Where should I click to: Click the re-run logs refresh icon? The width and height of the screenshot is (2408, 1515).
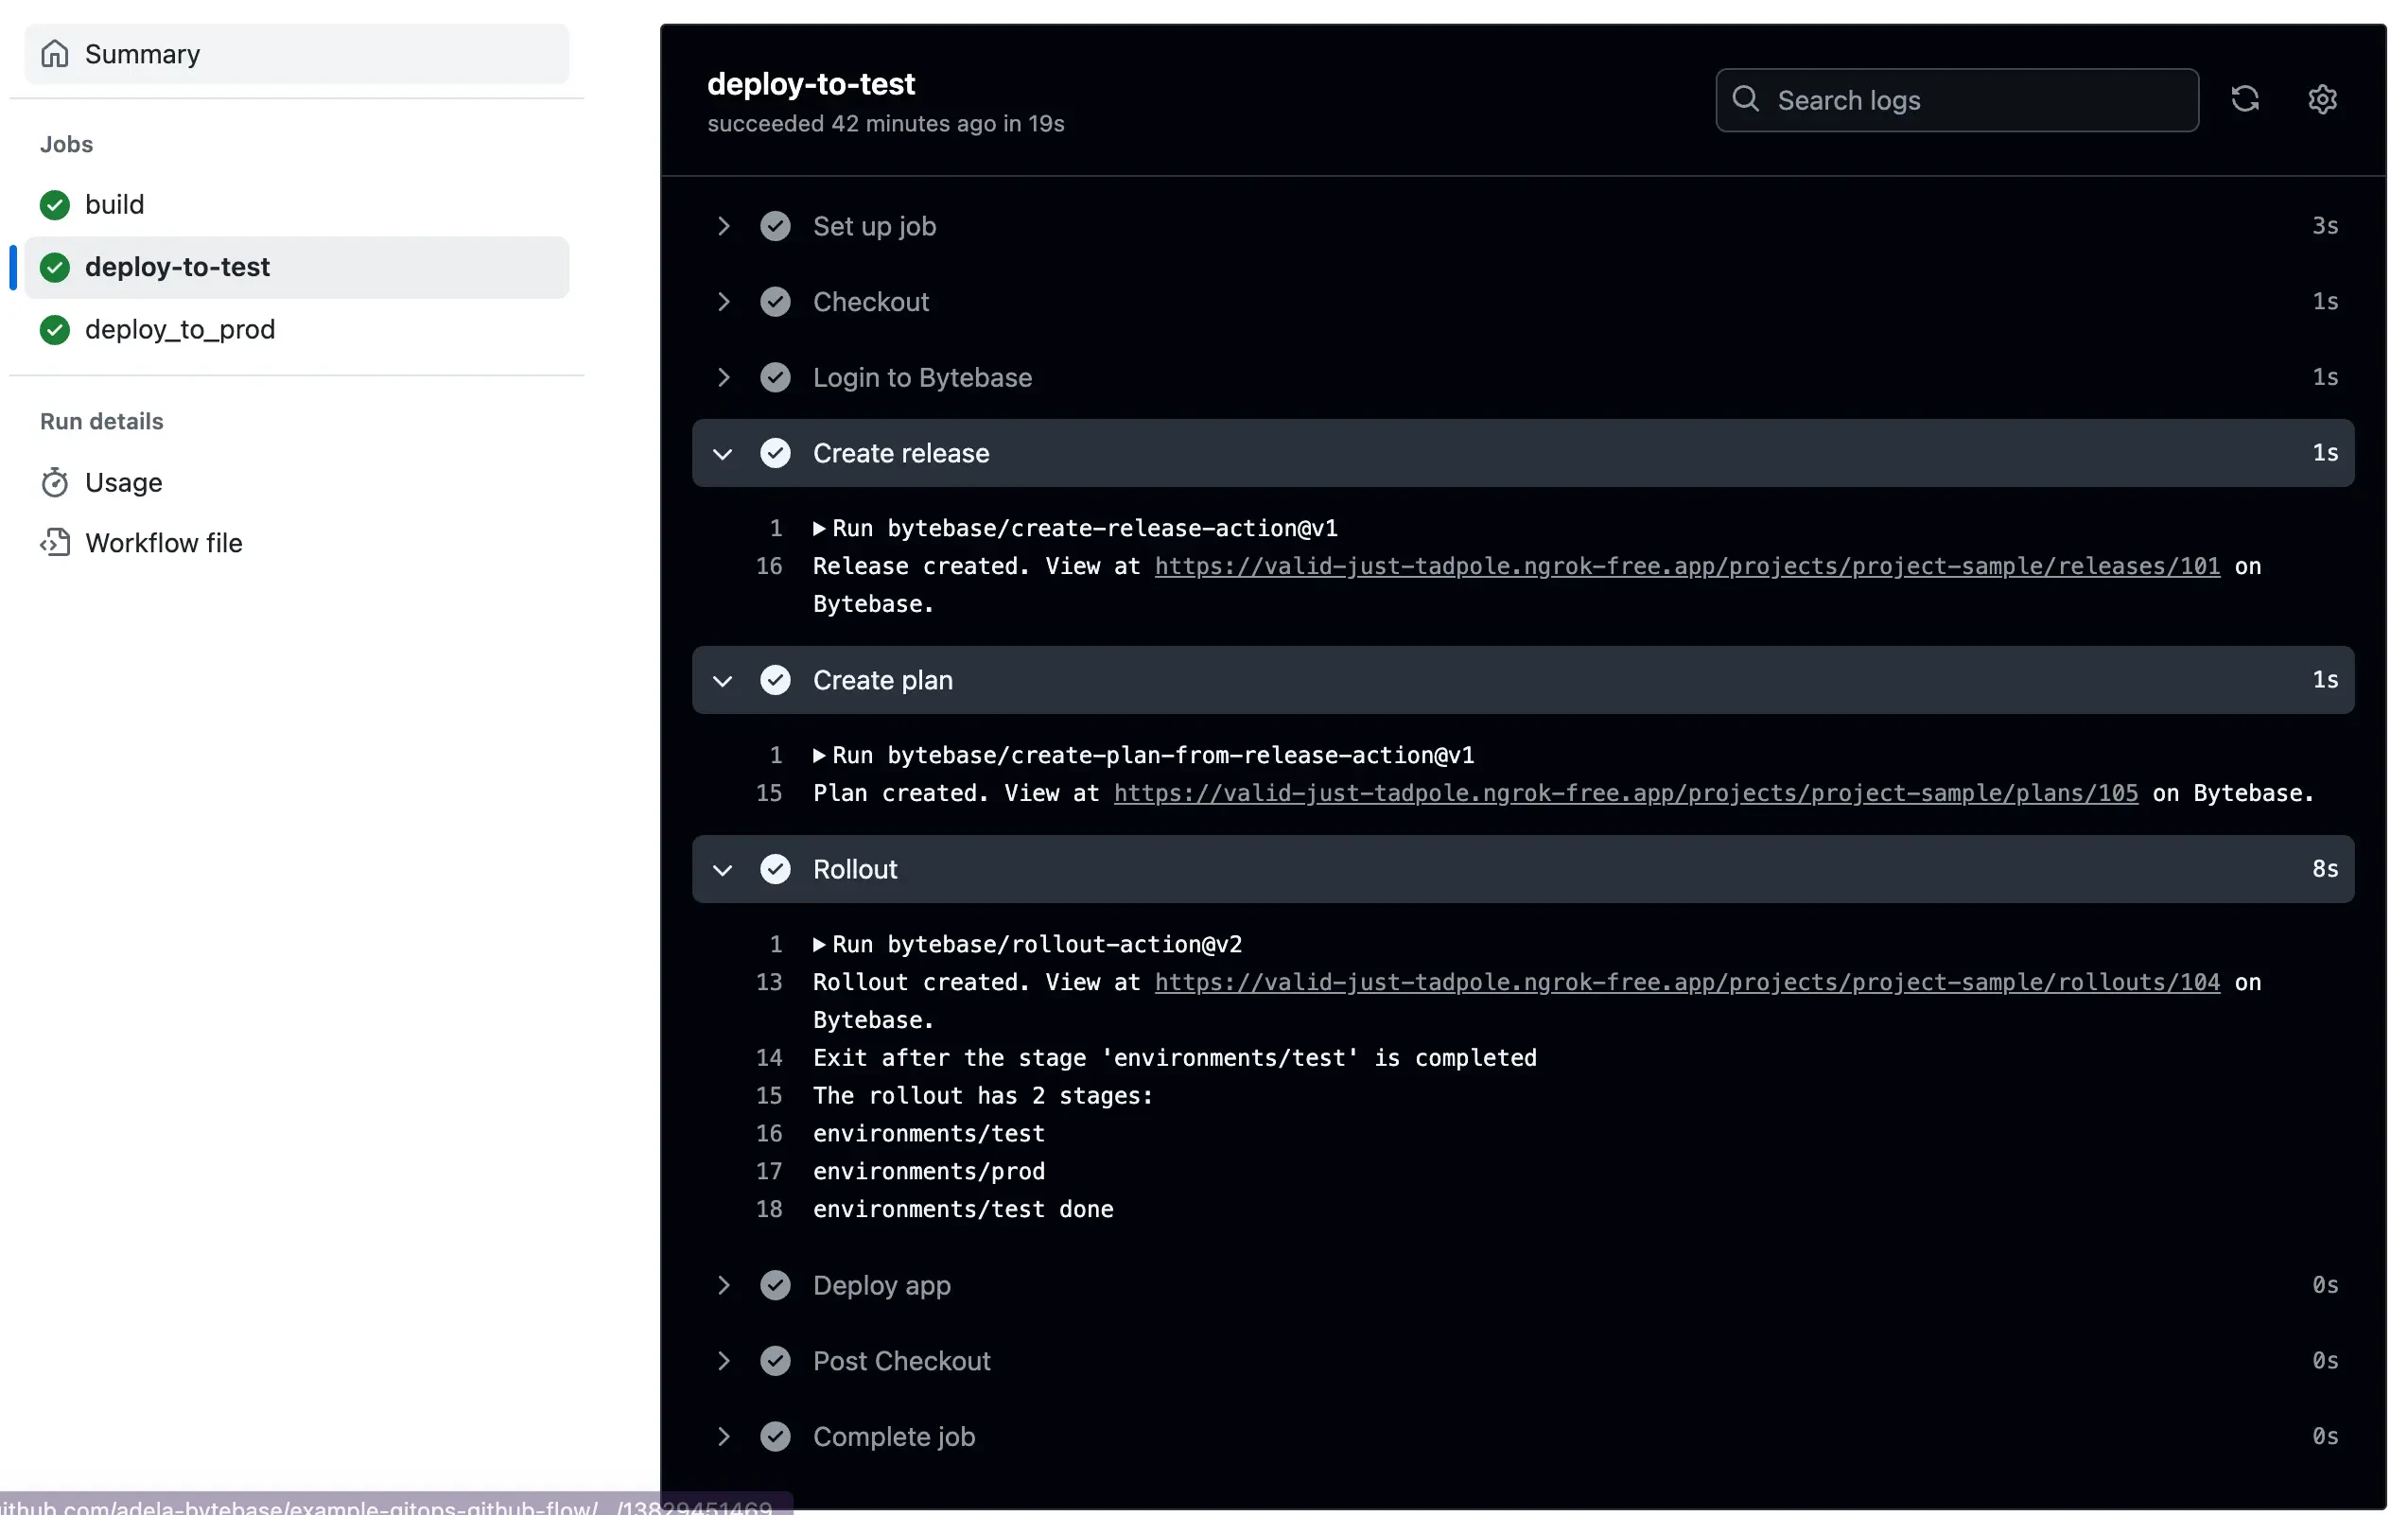click(x=2246, y=99)
